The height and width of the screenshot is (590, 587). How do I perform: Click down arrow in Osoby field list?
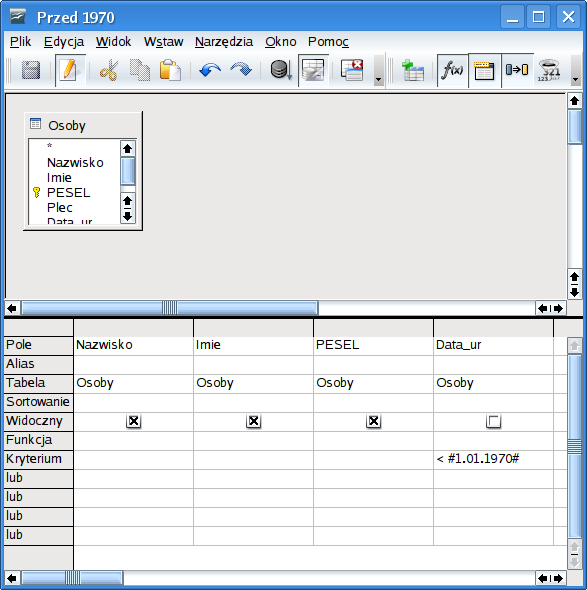pyautogui.click(x=128, y=216)
